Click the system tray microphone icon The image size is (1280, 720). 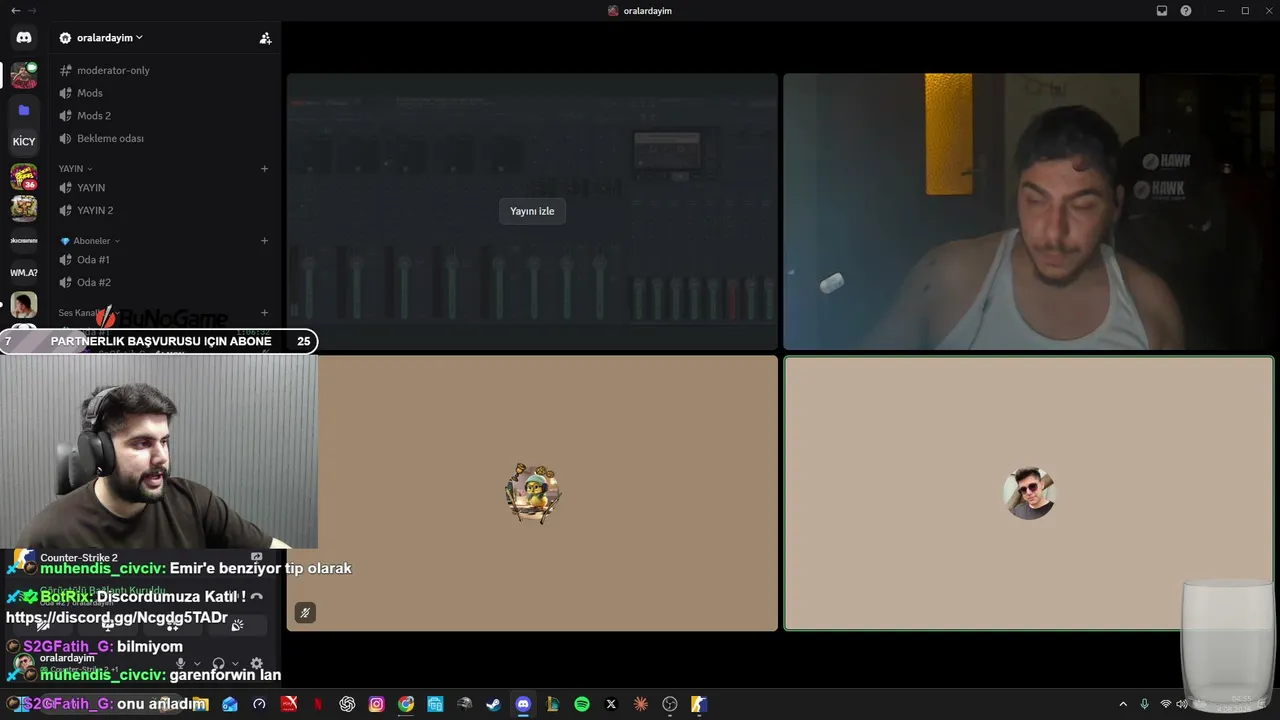(x=1145, y=704)
